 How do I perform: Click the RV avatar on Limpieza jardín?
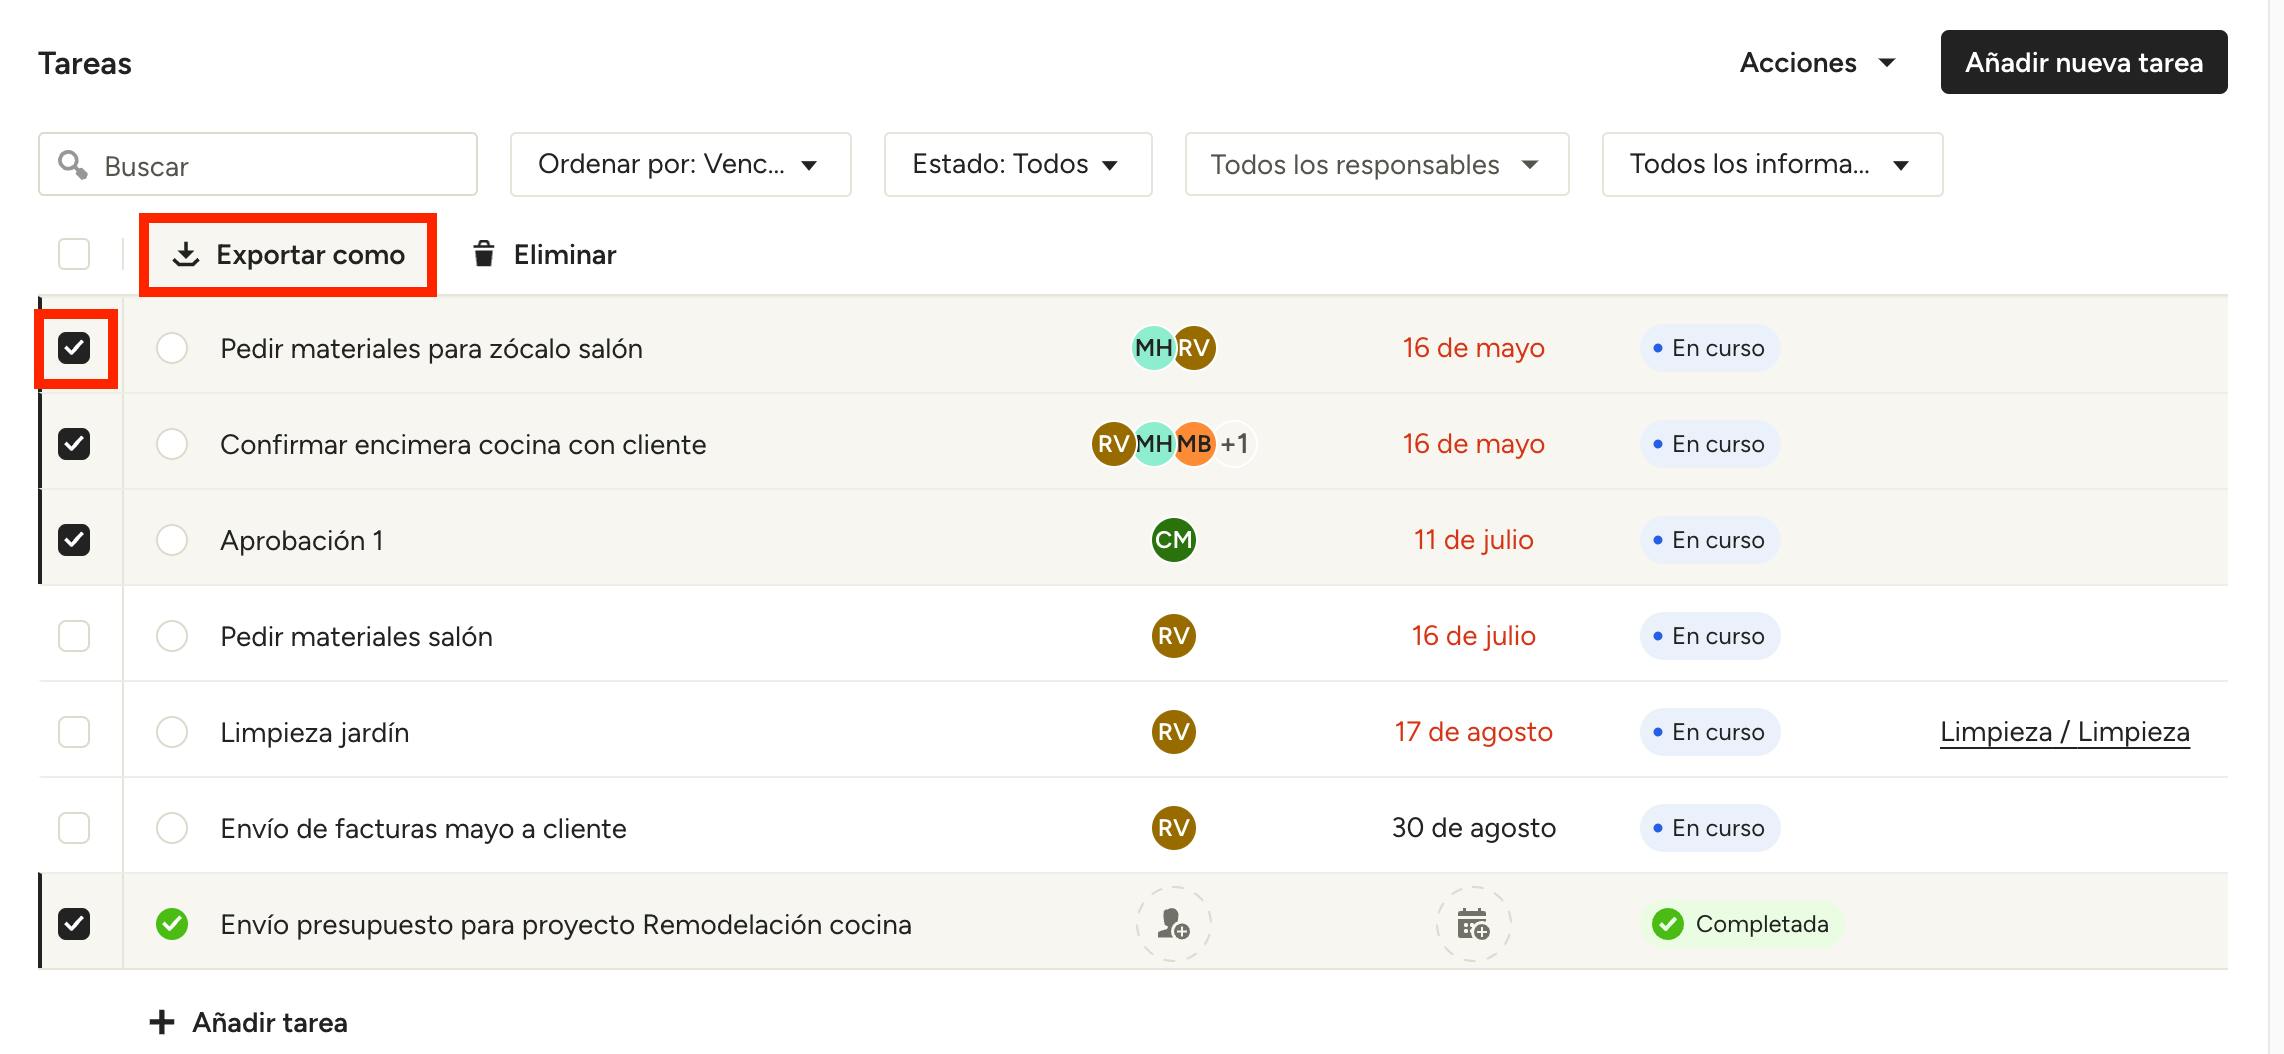(1173, 732)
